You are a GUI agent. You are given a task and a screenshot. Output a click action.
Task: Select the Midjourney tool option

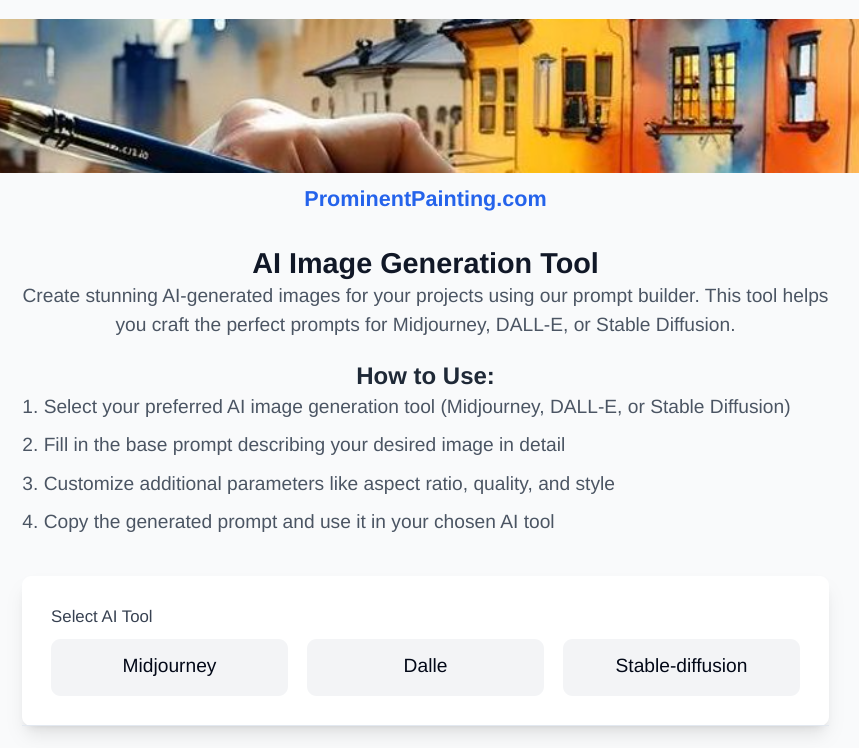coord(169,667)
